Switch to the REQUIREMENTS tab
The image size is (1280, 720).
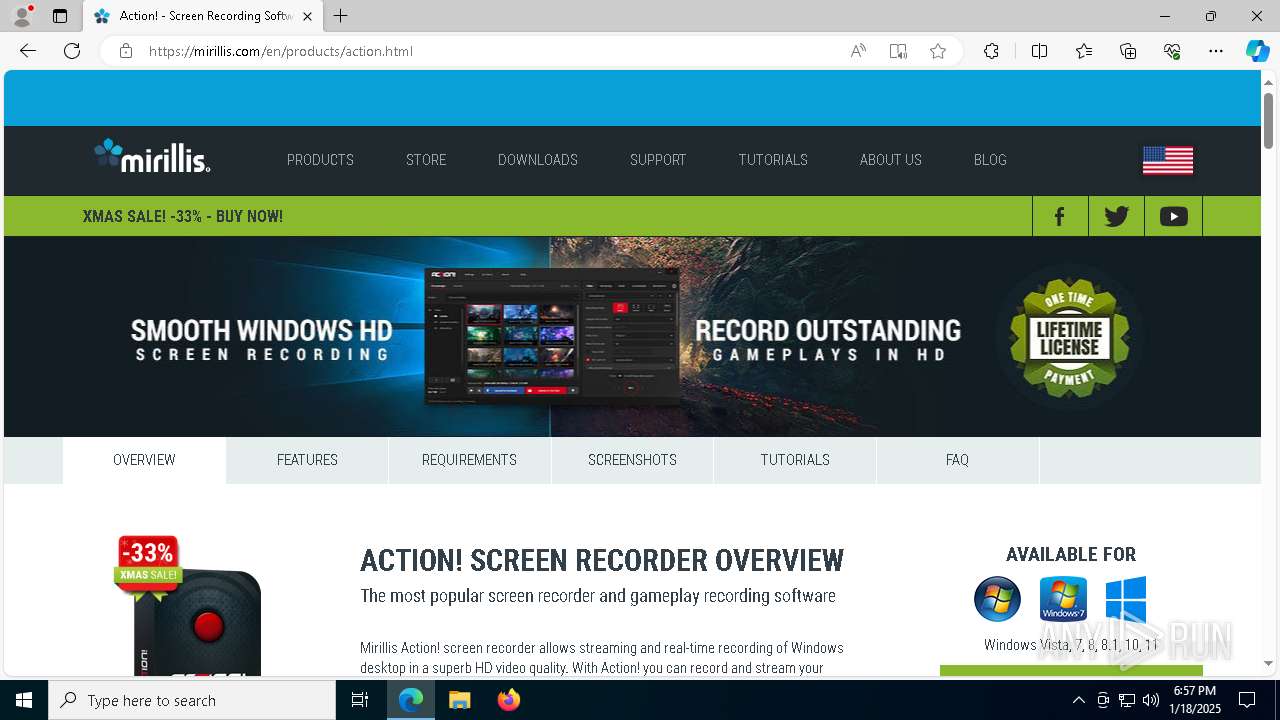coord(469,460)
